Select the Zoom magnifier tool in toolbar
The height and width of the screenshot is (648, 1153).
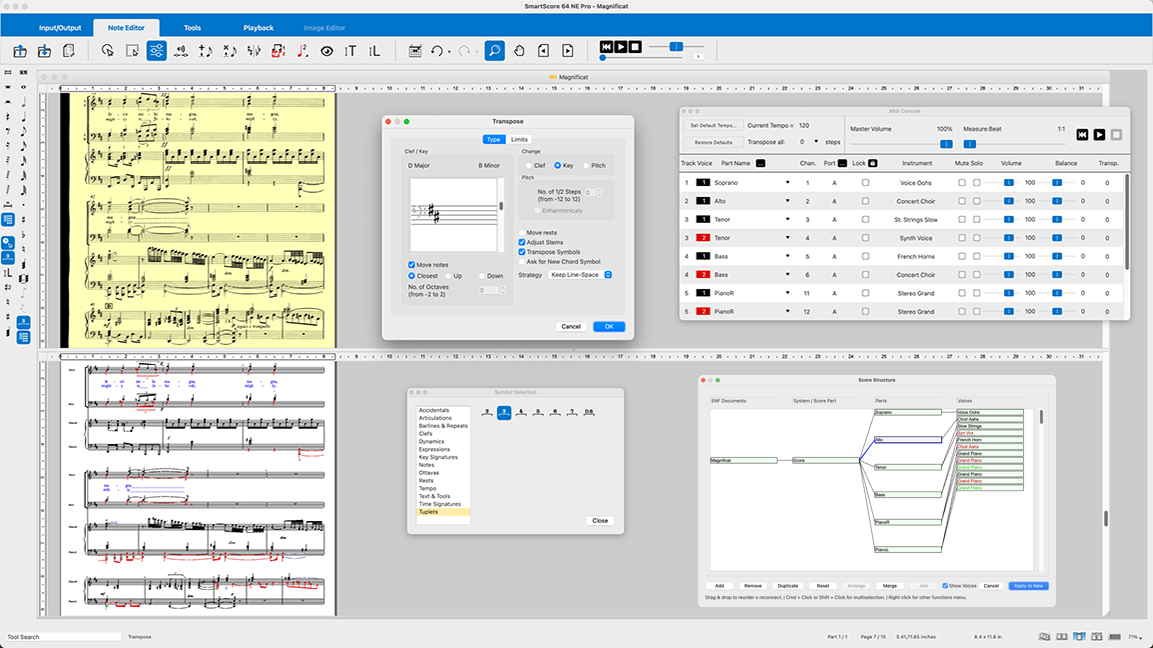pyautogui.click(x=494, y=50)
